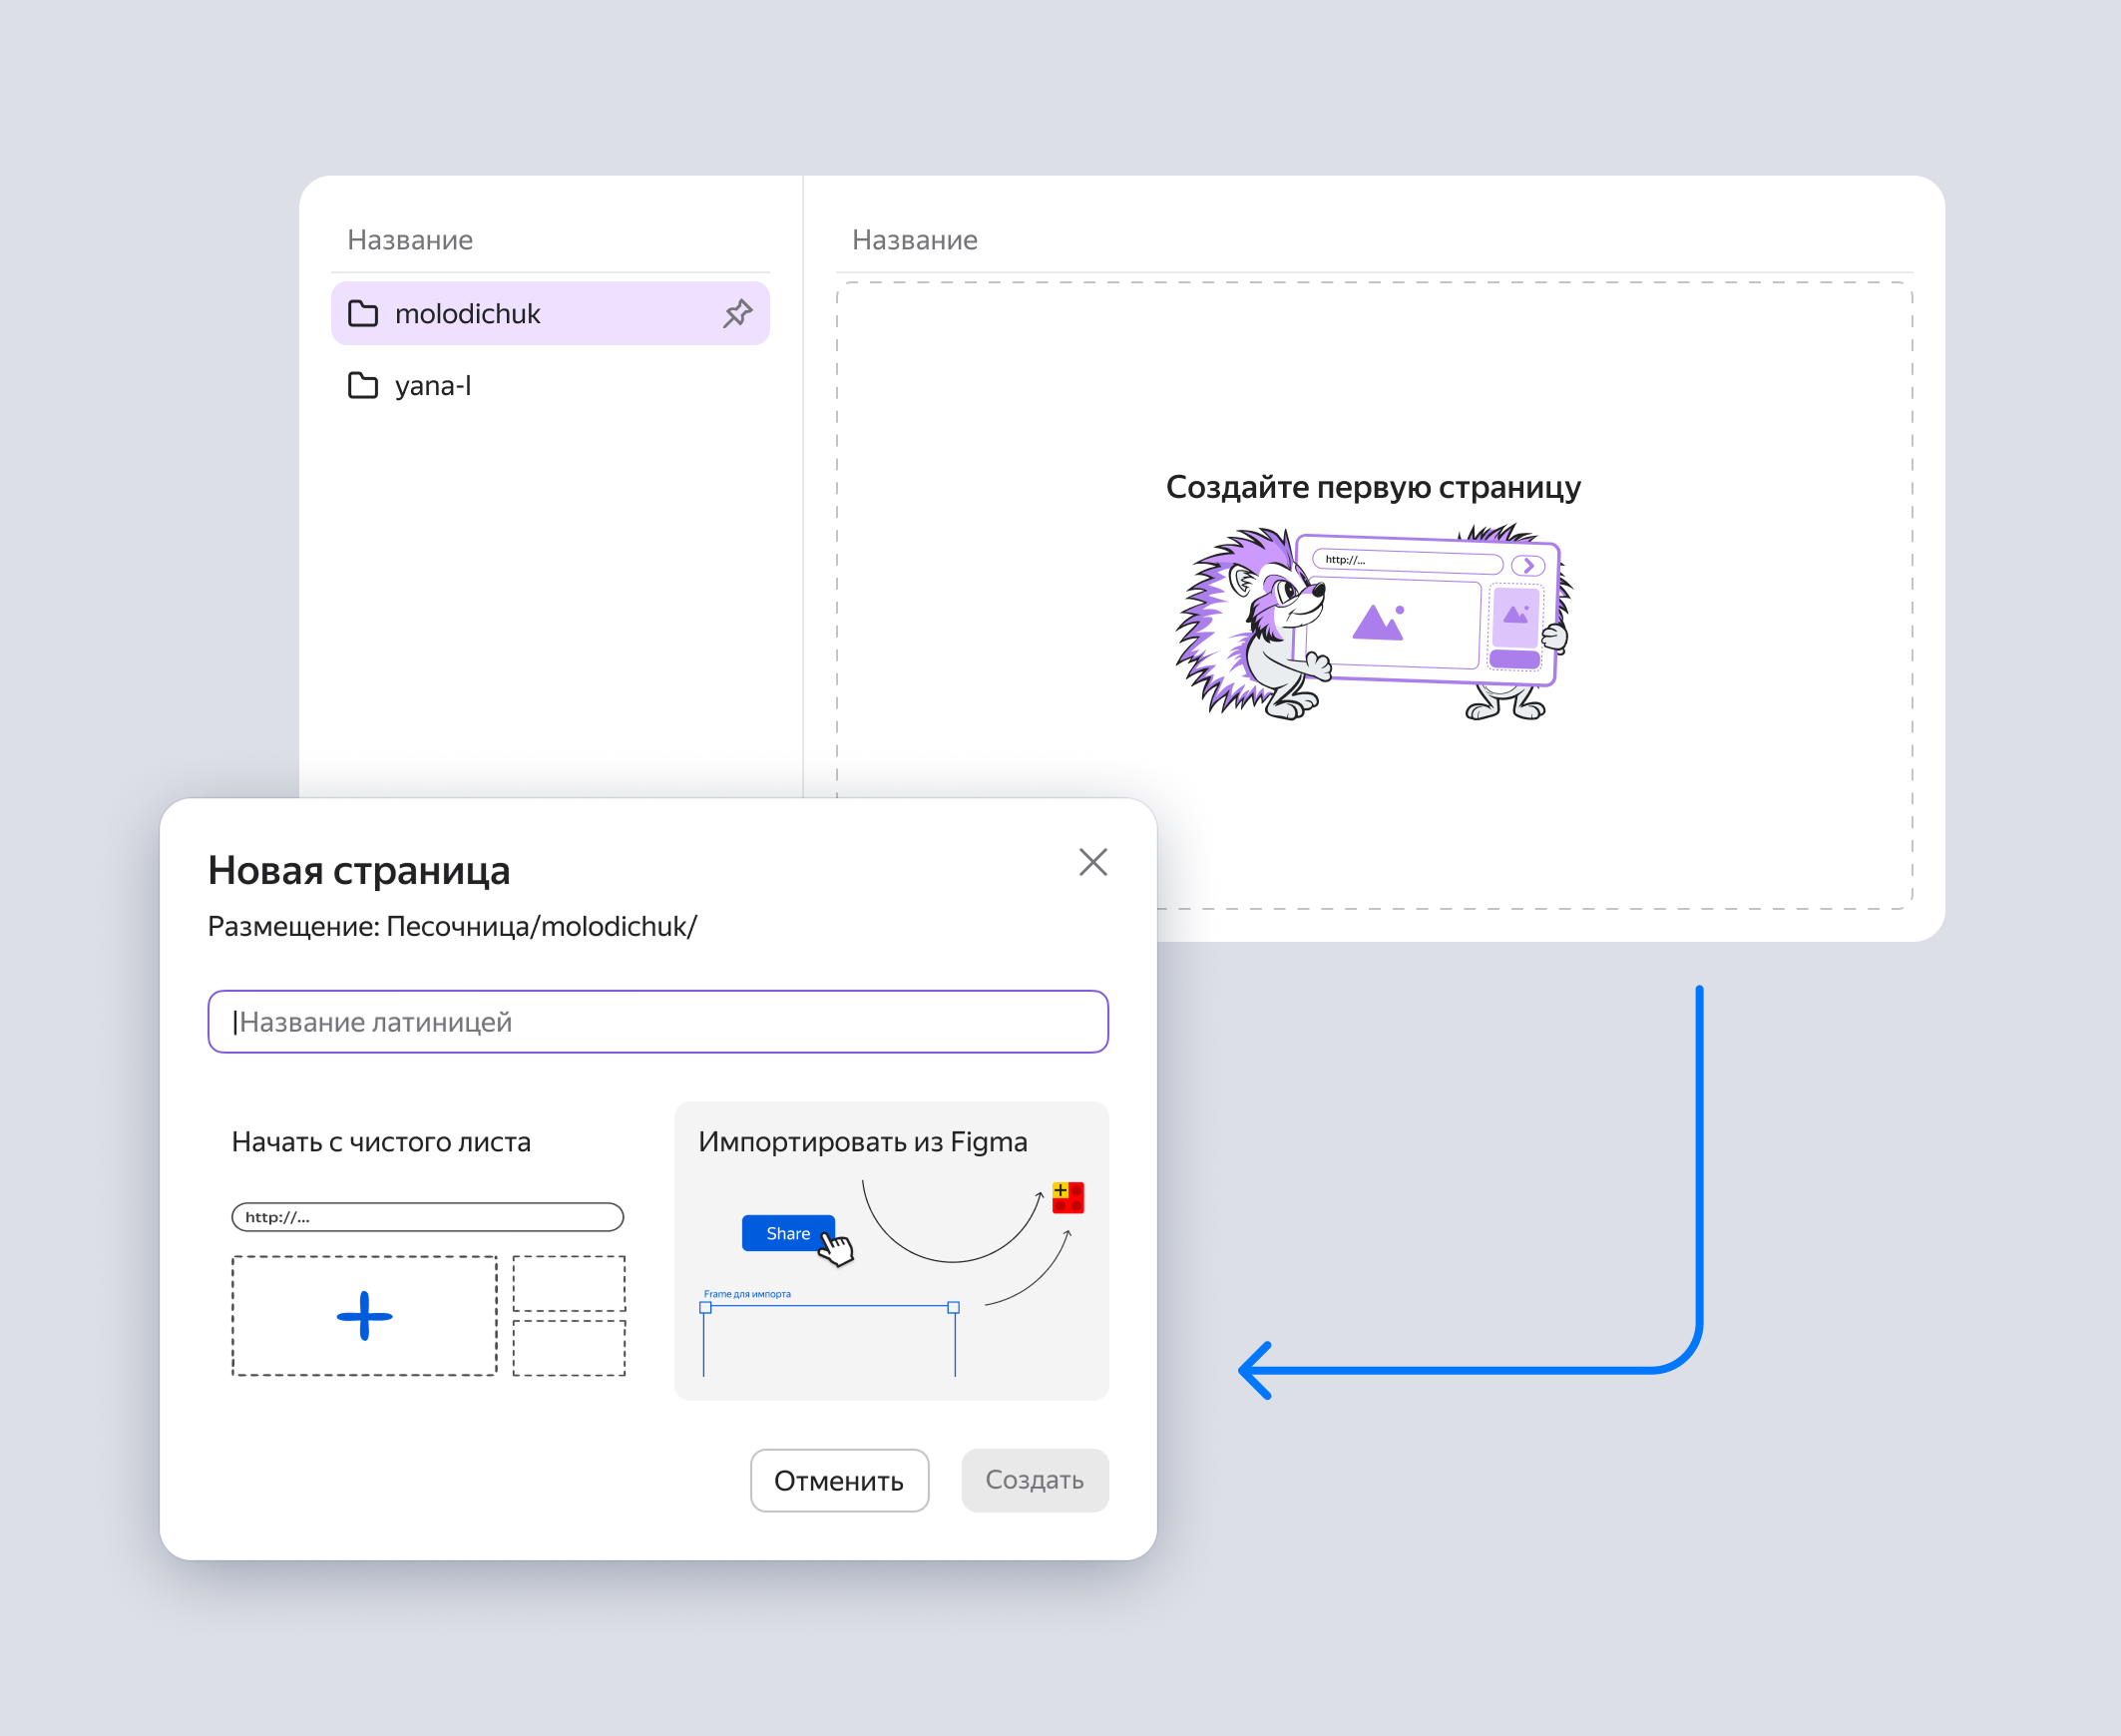The height and width of the screenshot is (1736, 2121).
Task: Open the yana-l folder
Action: click(550, 386)
